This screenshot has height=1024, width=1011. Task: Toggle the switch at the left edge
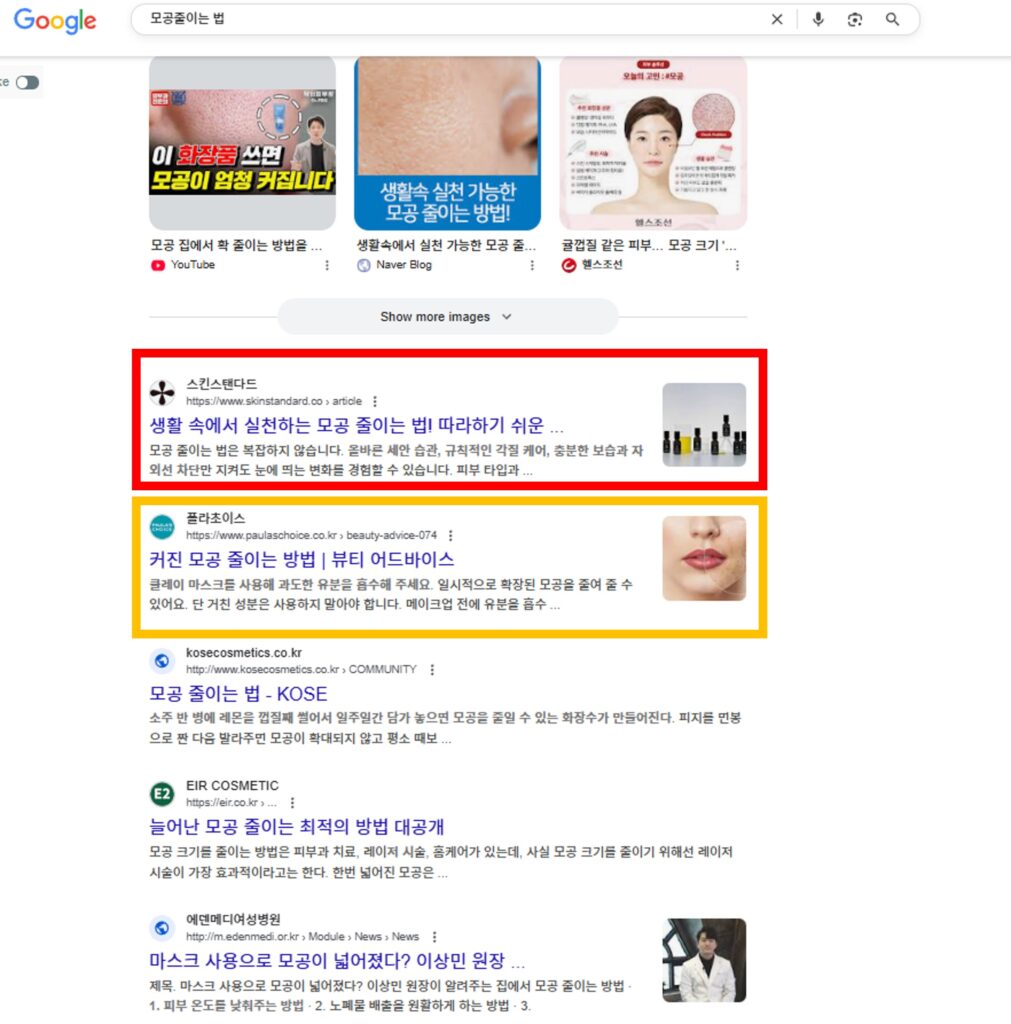point(27,82)
